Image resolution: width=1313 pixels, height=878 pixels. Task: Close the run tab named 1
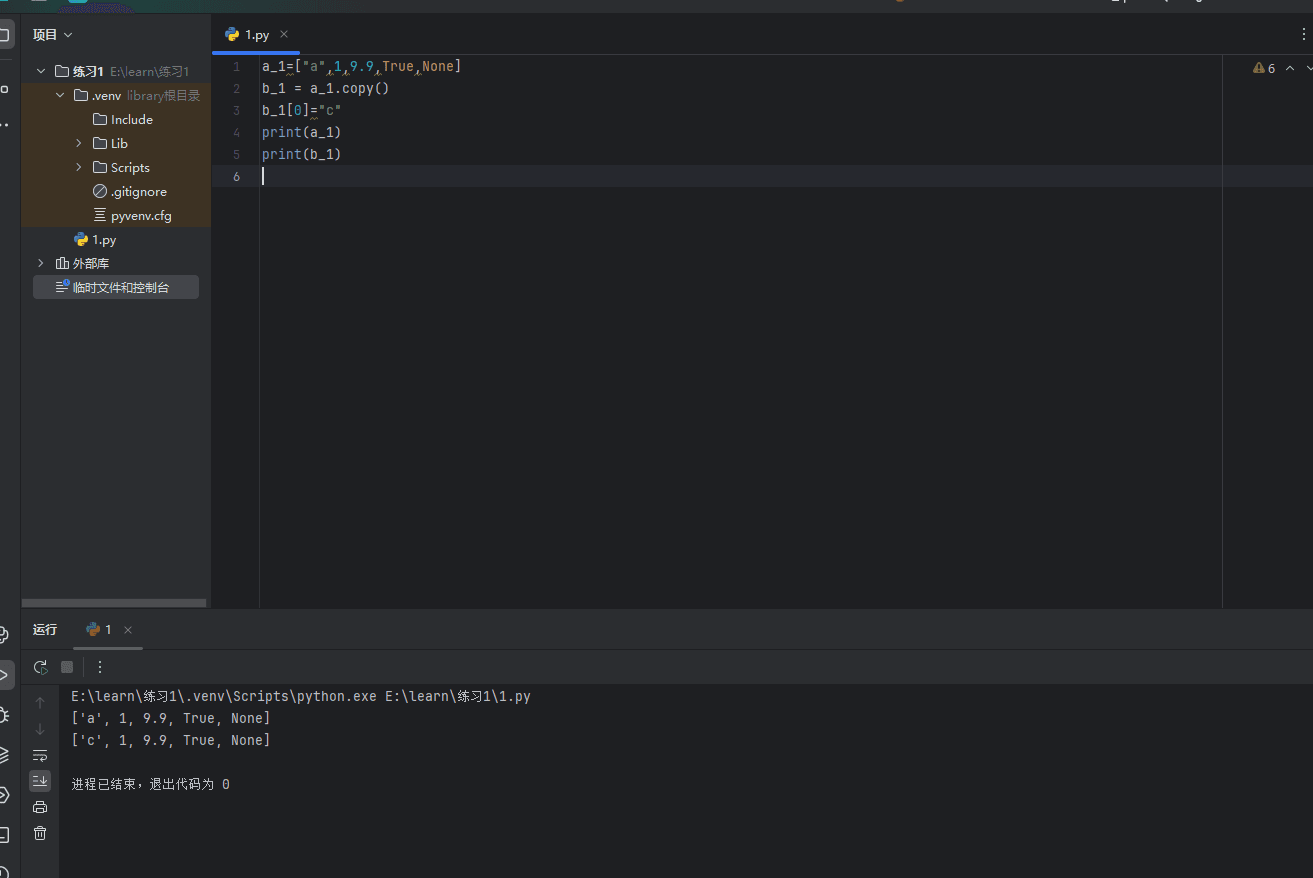pos(128,630)
